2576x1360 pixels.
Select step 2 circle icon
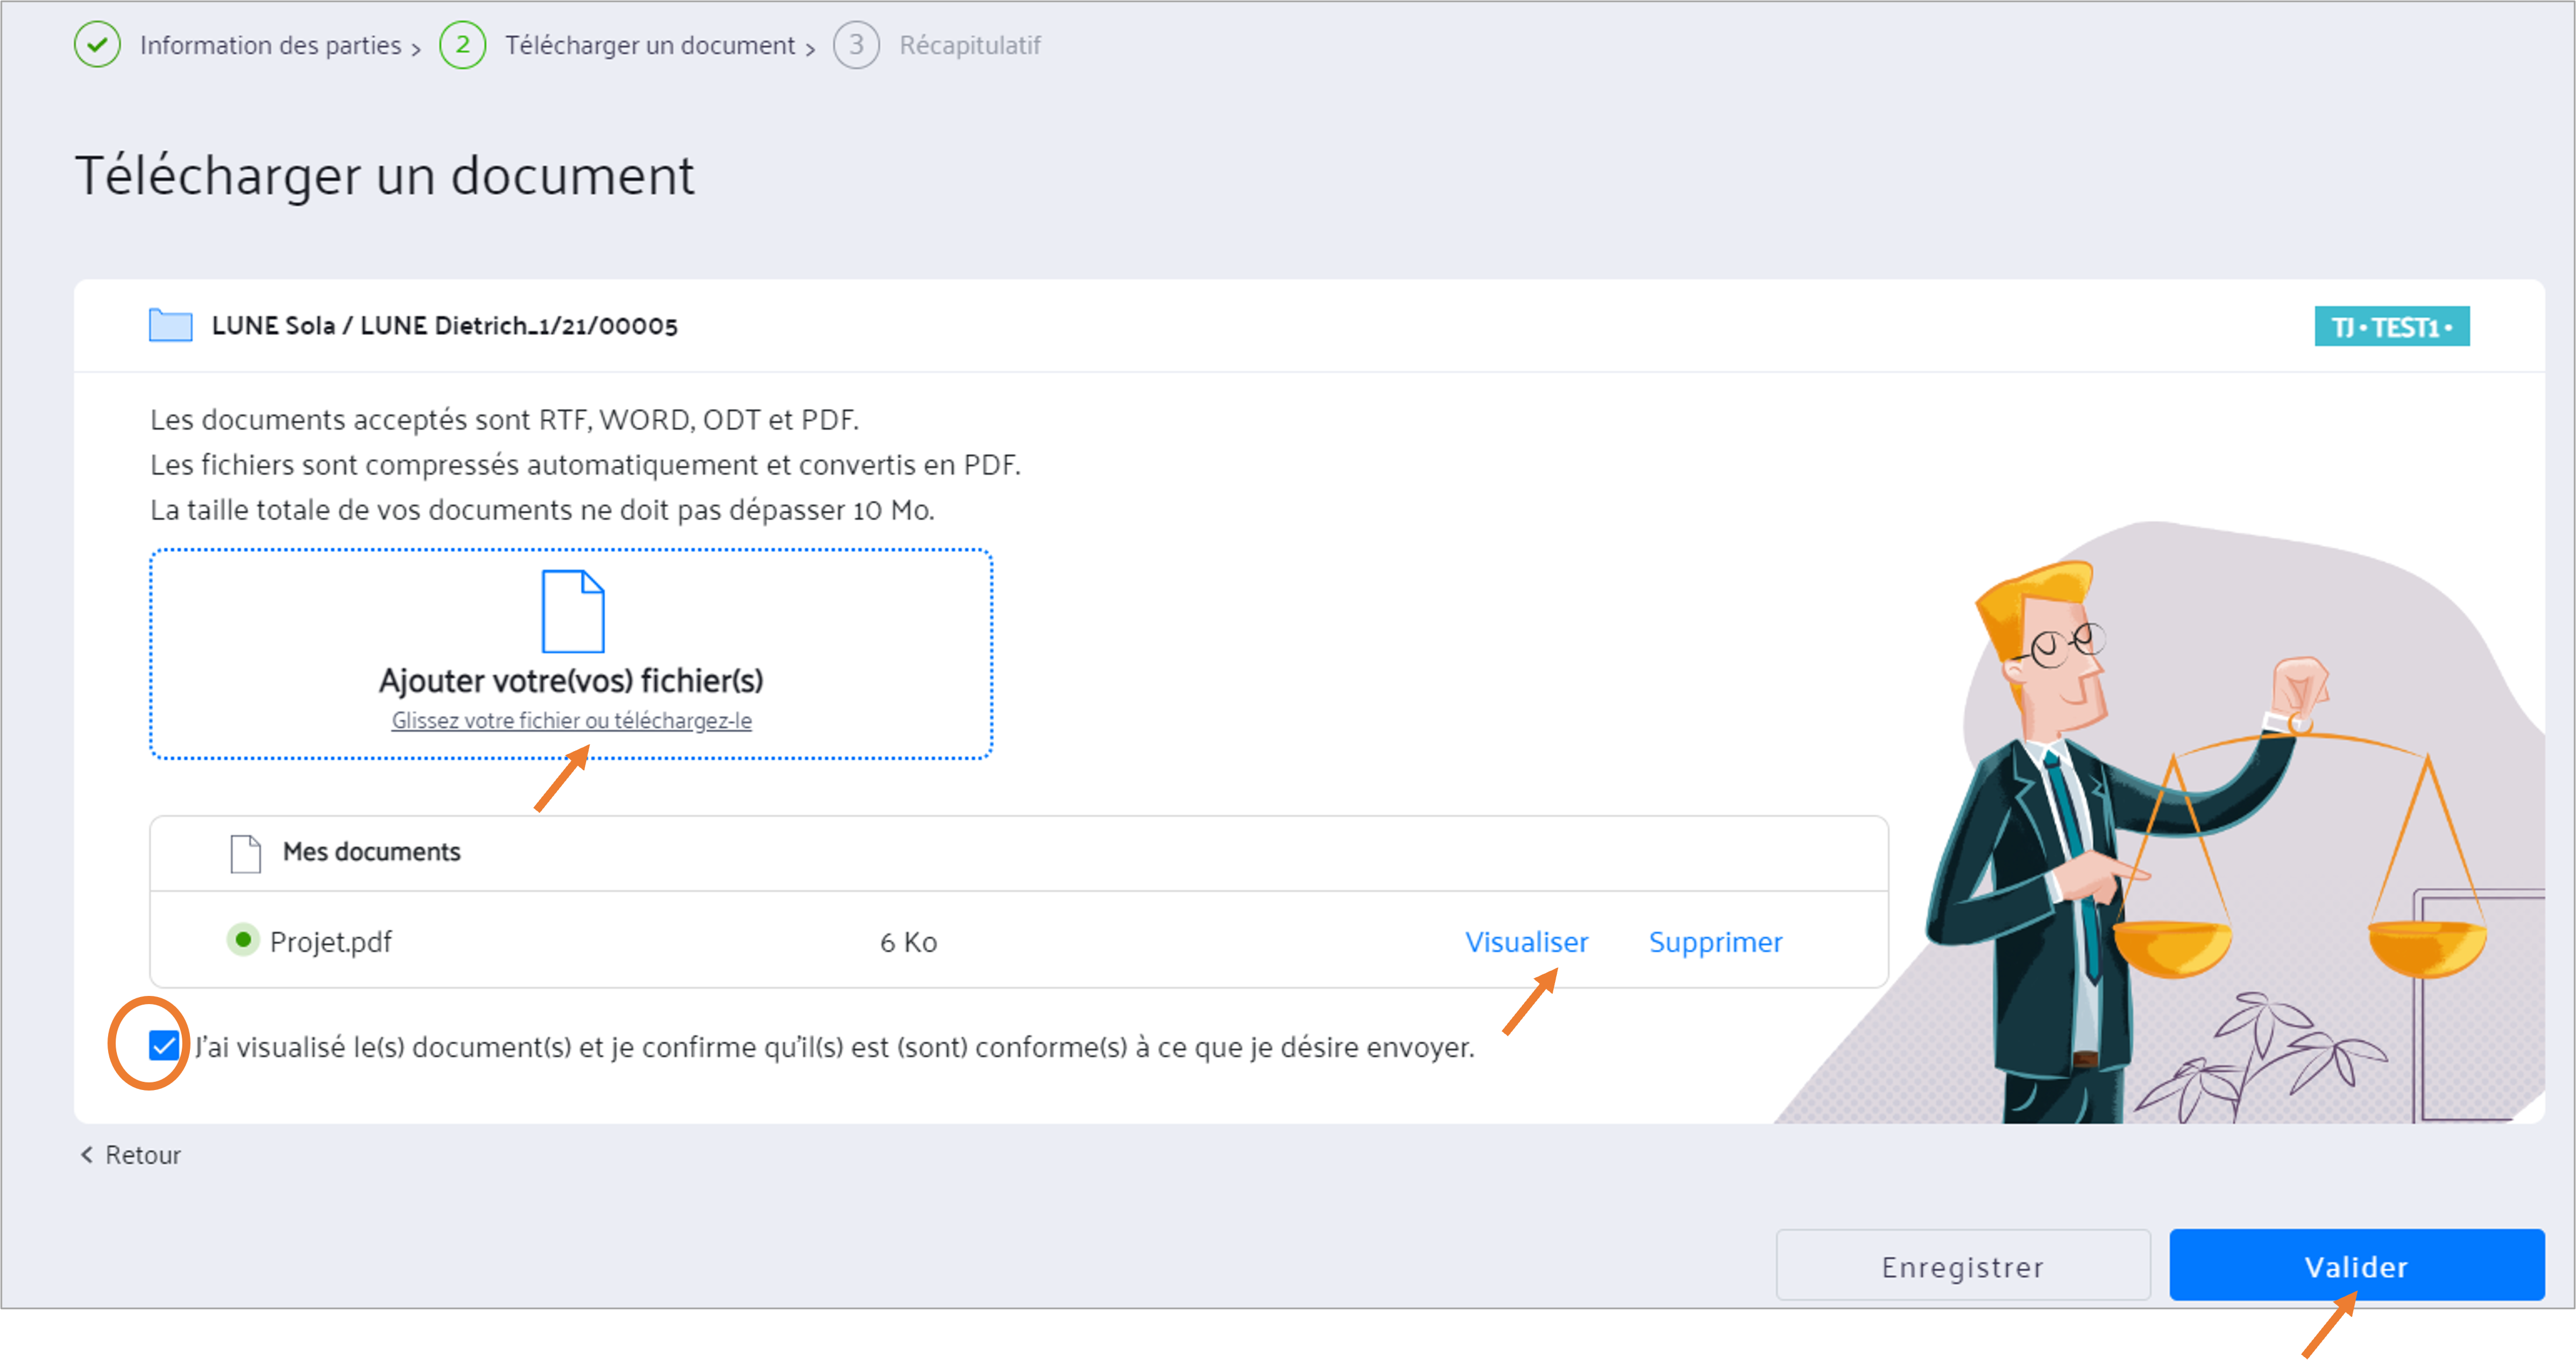pos(462,45)
